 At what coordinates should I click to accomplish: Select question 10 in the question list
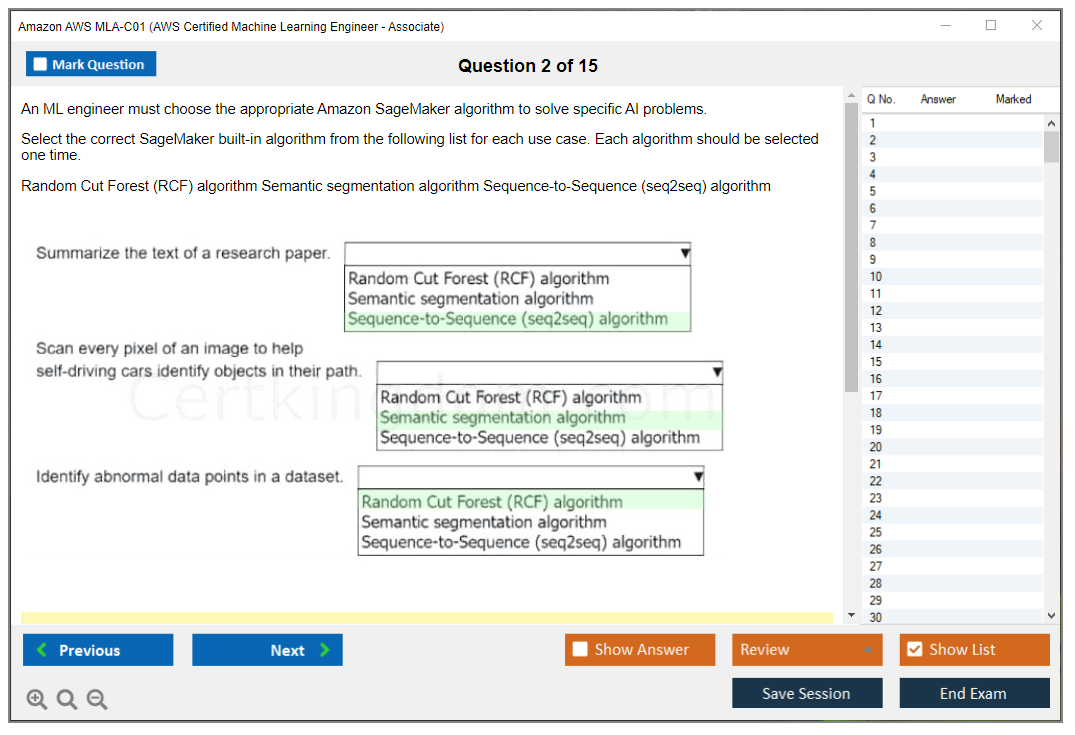[900, 276]
